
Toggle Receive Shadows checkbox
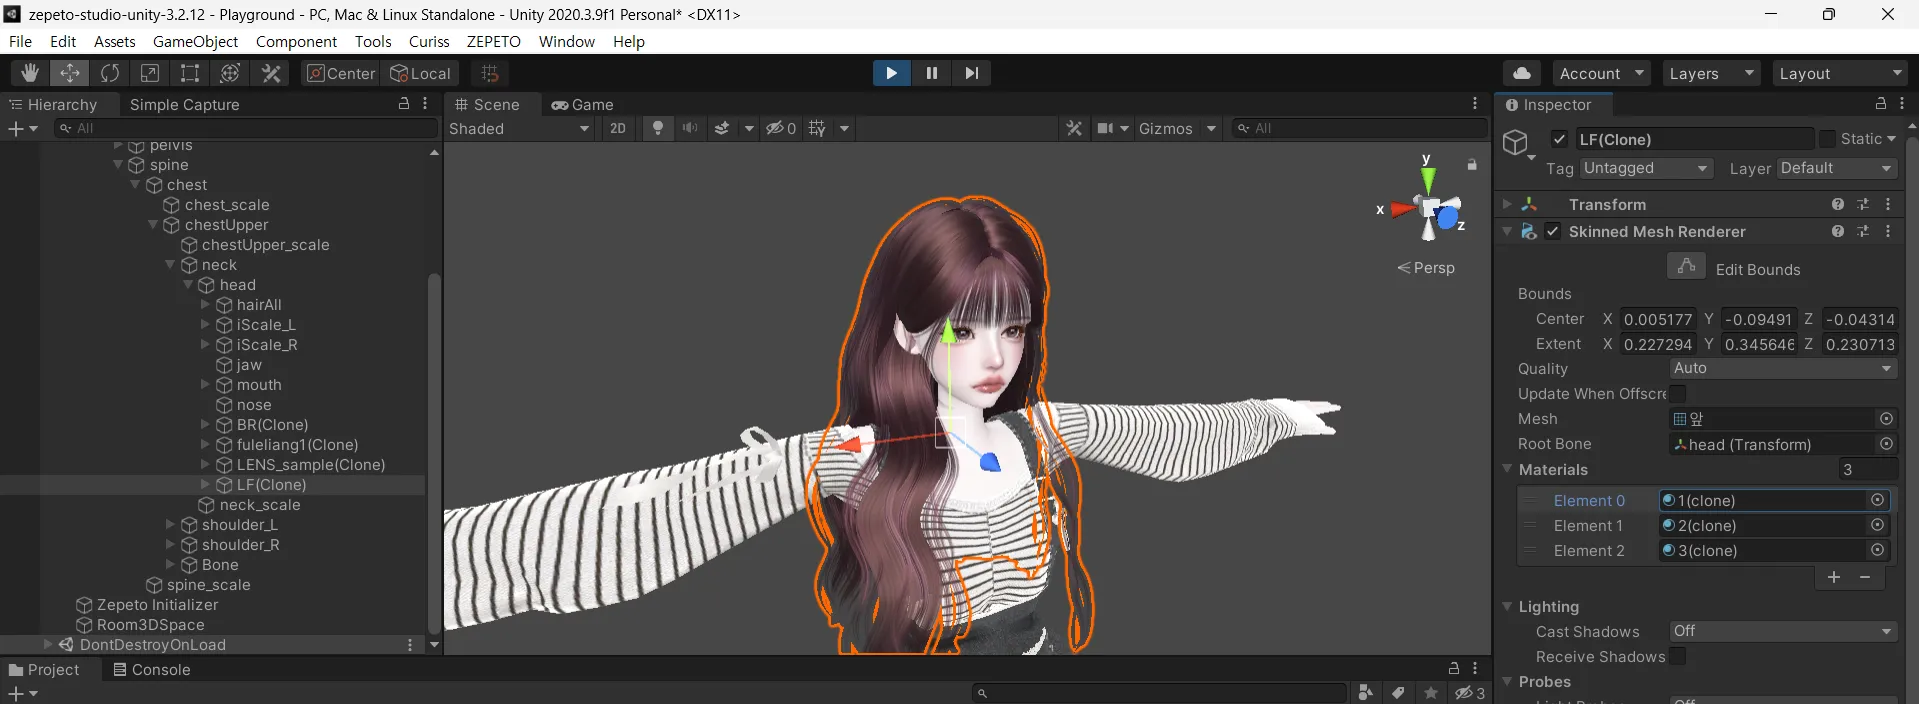1678,656
